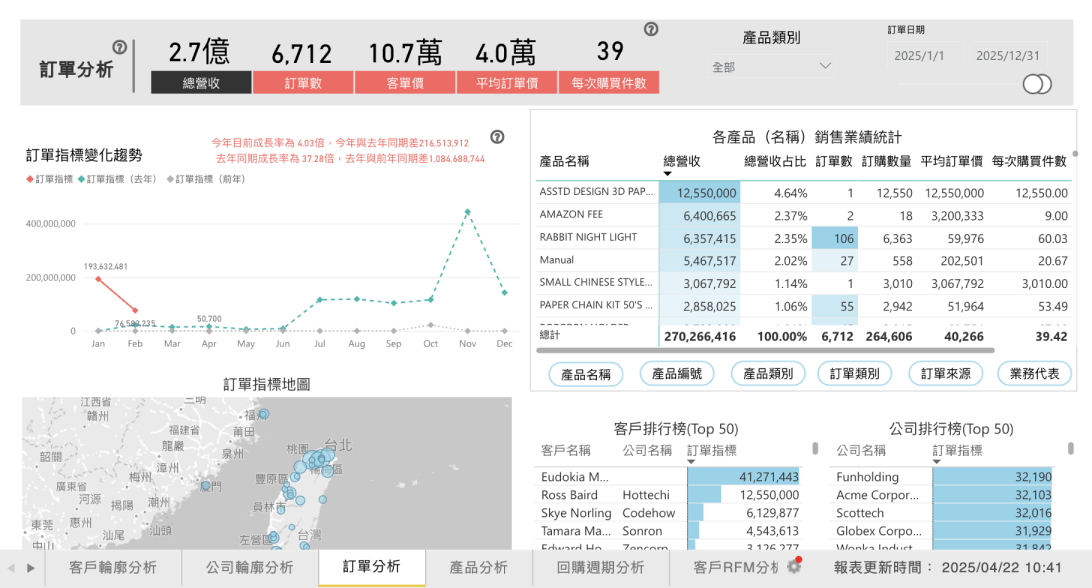Click the 訂單來源 grouping button
The height and width of the screenshot is (588, 1092).
(946, 373)
